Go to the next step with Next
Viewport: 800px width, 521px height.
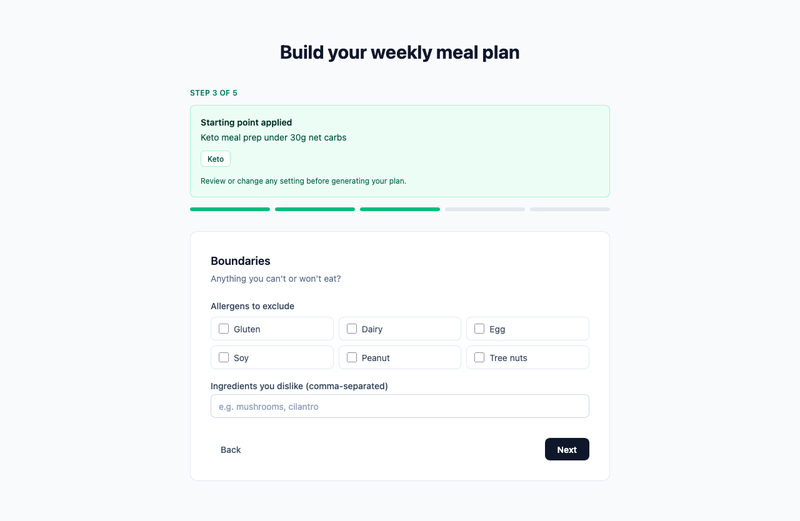click(567, 449)
